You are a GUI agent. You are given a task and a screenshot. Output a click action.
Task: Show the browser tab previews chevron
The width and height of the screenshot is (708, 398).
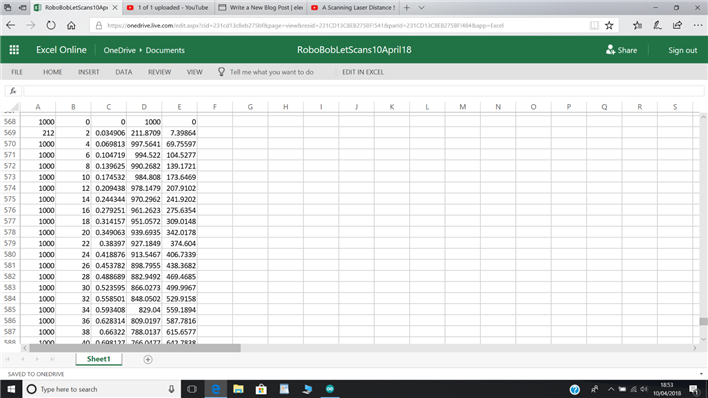(x=421, y=8)
